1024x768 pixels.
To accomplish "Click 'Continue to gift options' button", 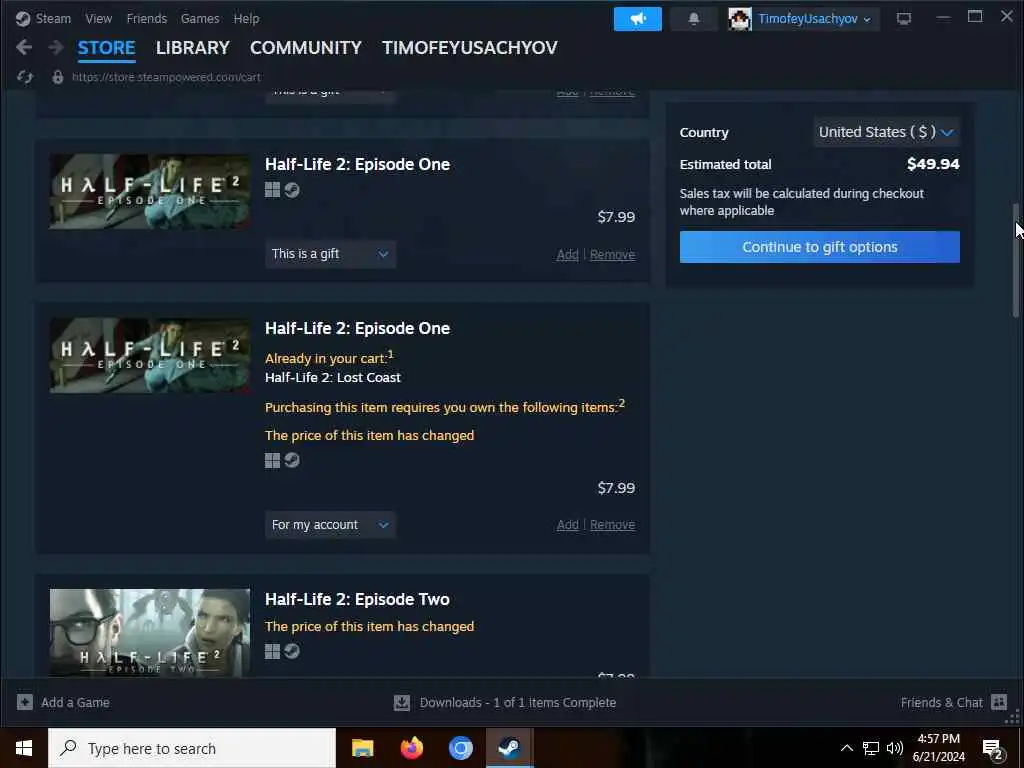I will coord(820,247).
